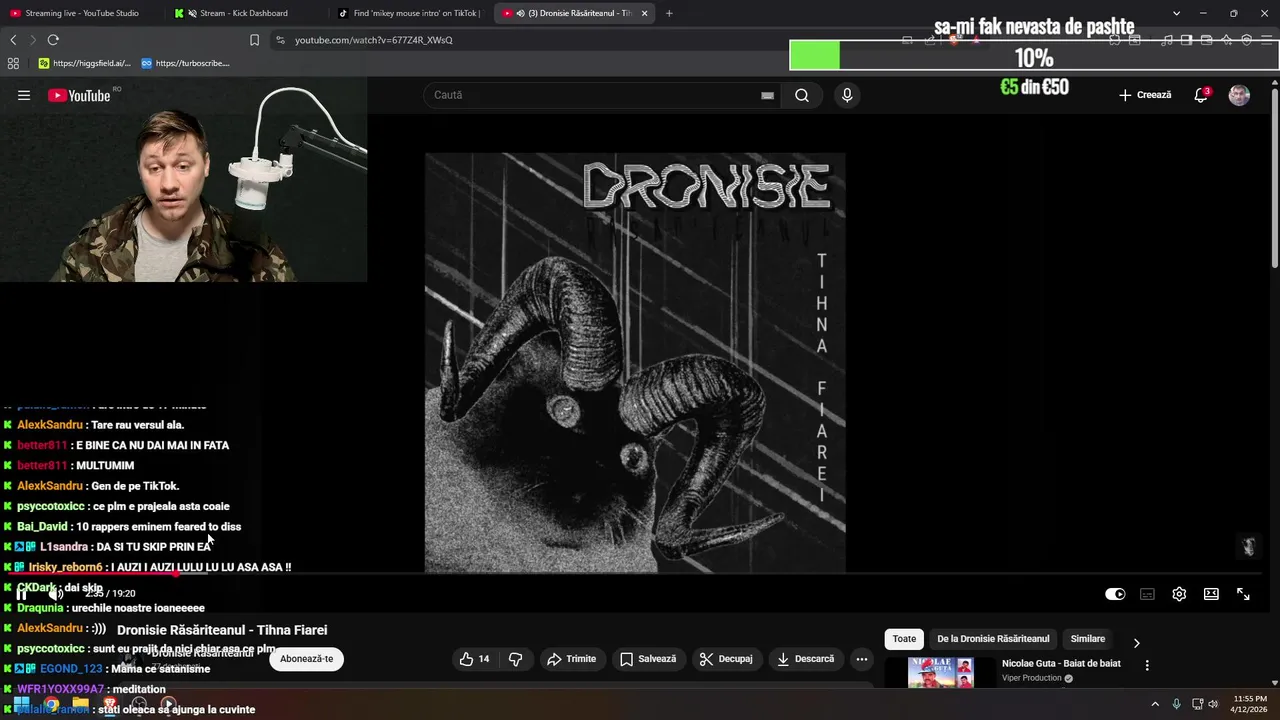Expand browser tab search dropdown
Image resolution: width=1280 pixels, height=720 pixels.
click(x=1176, y=13)
